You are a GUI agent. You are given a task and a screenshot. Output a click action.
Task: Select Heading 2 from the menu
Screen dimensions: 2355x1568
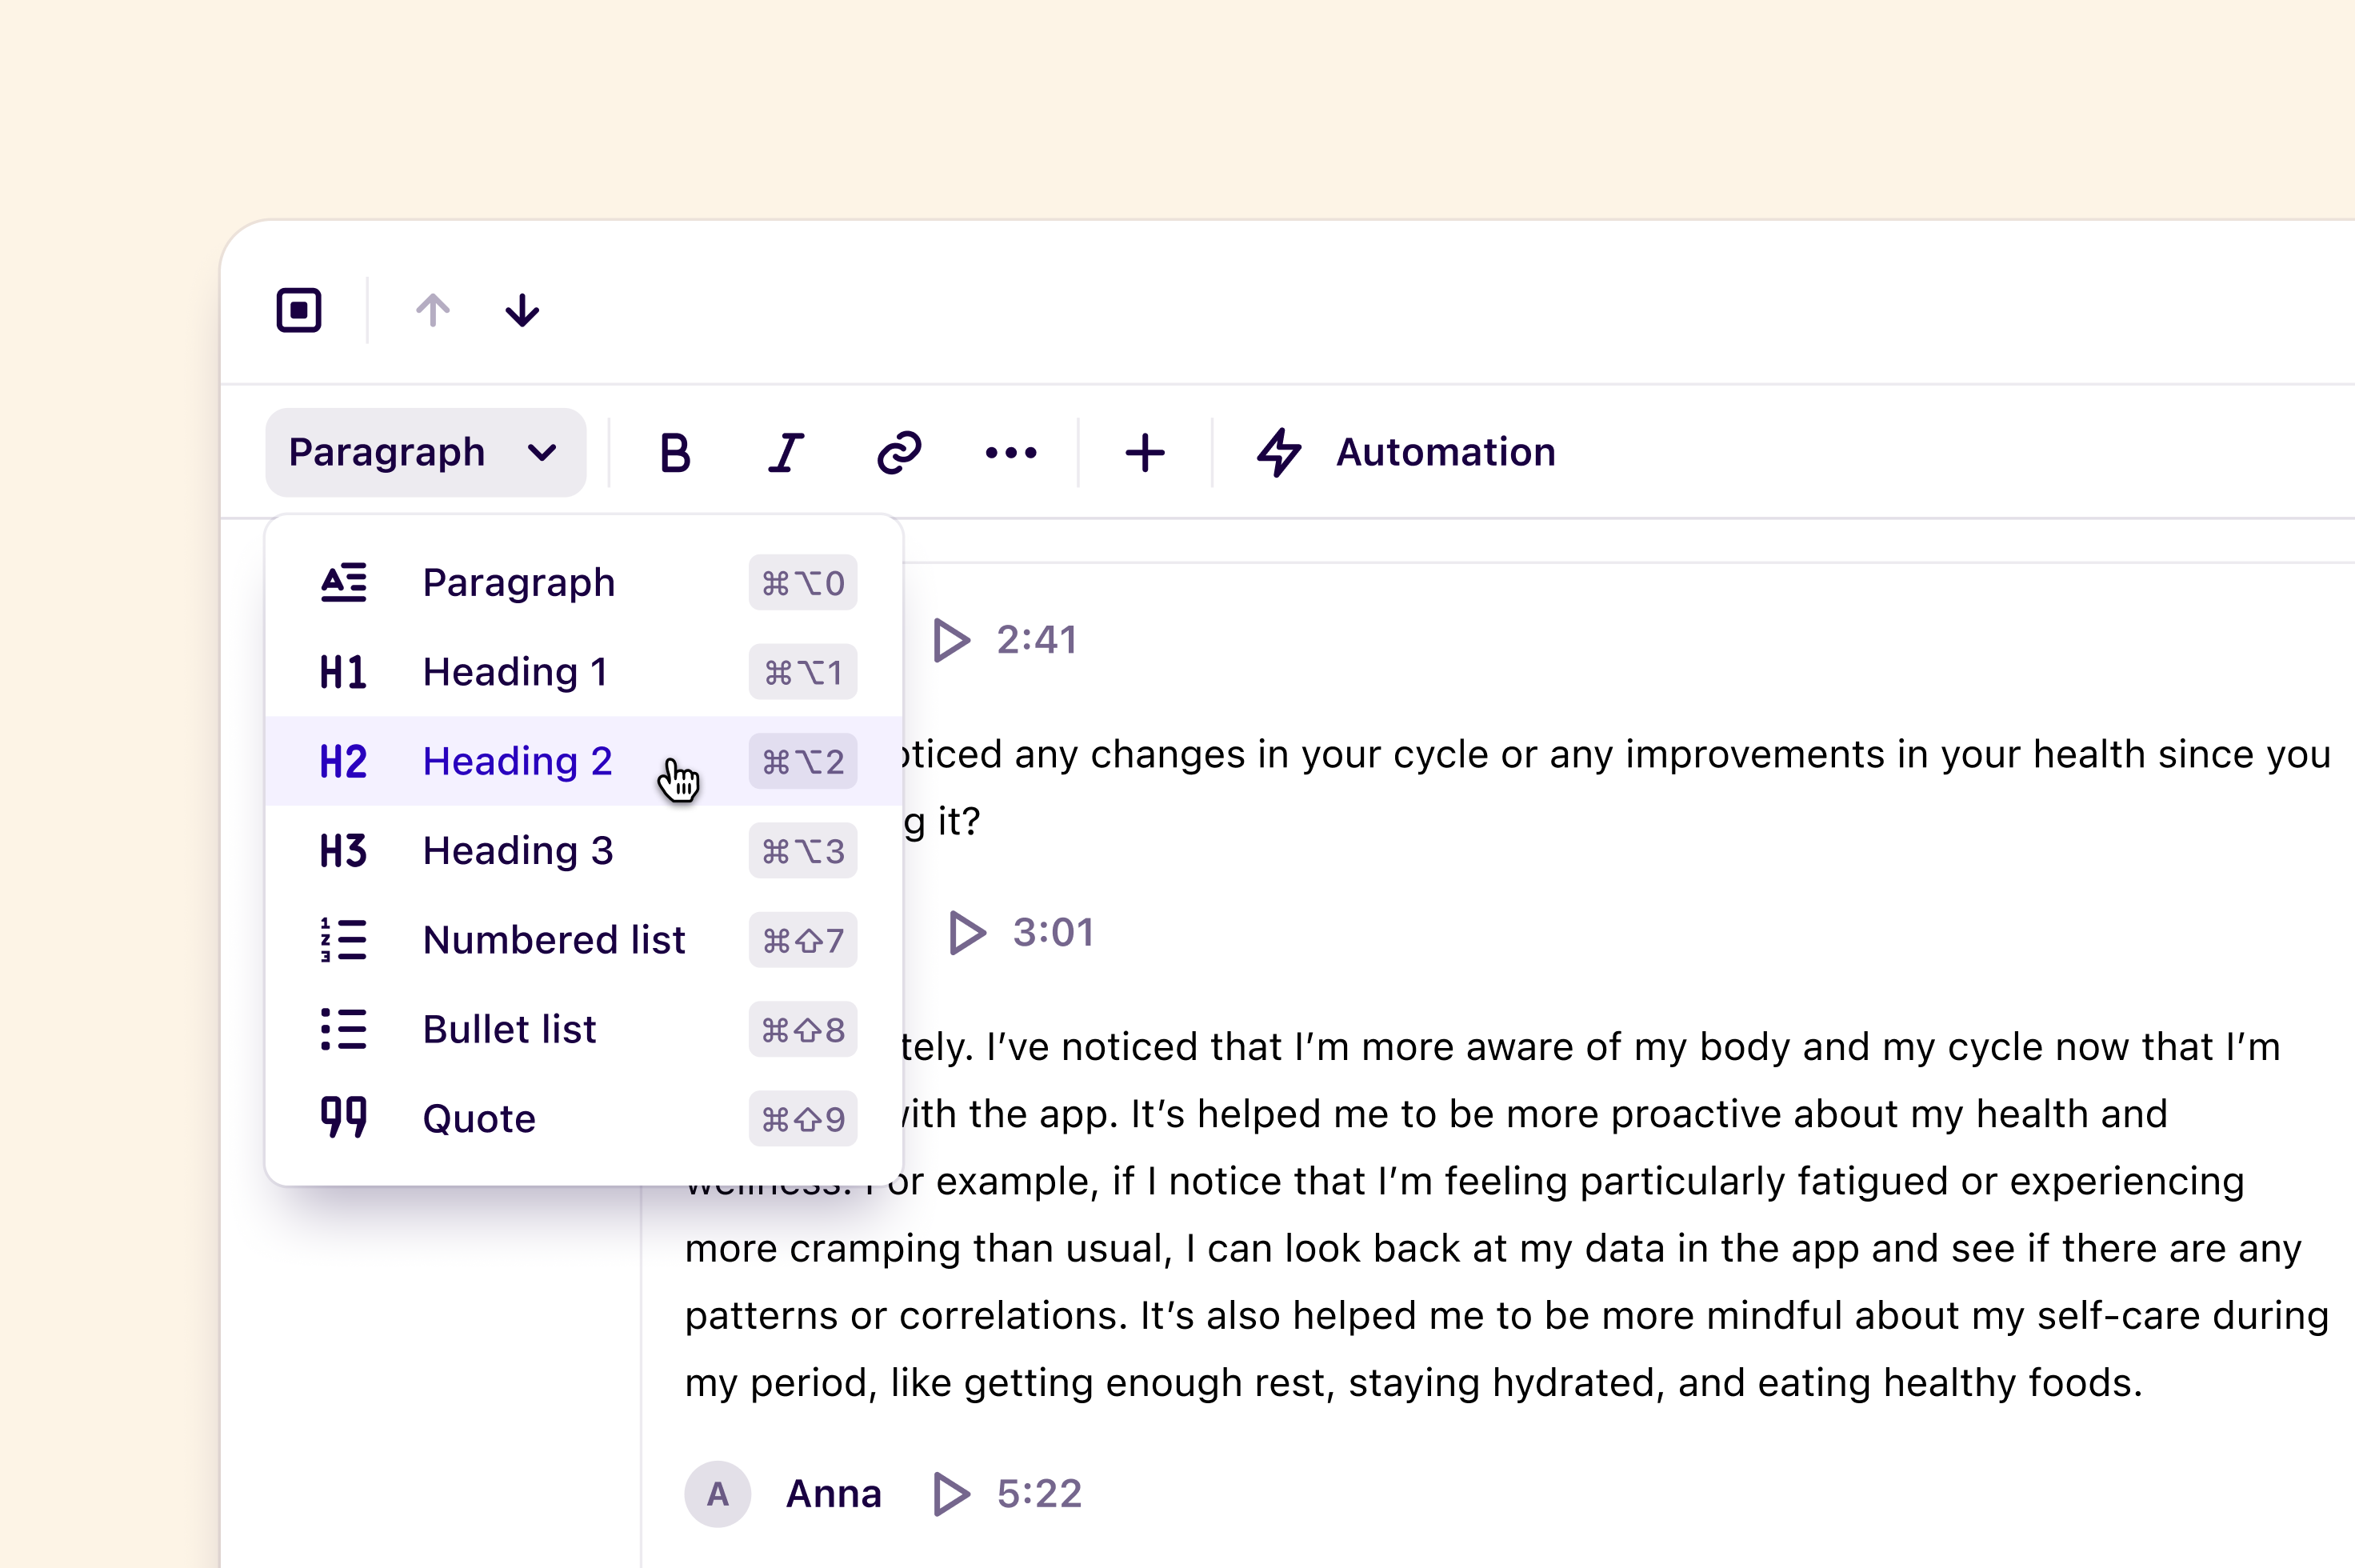point(517,761)
